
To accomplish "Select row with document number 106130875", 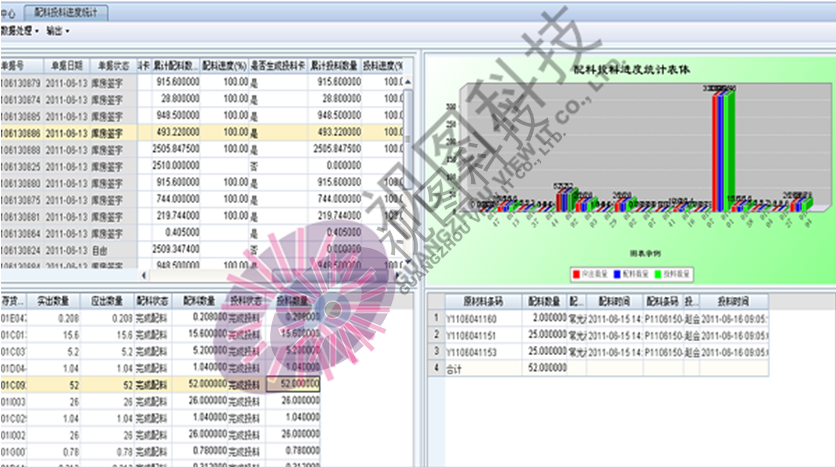I will click(203, 199).
